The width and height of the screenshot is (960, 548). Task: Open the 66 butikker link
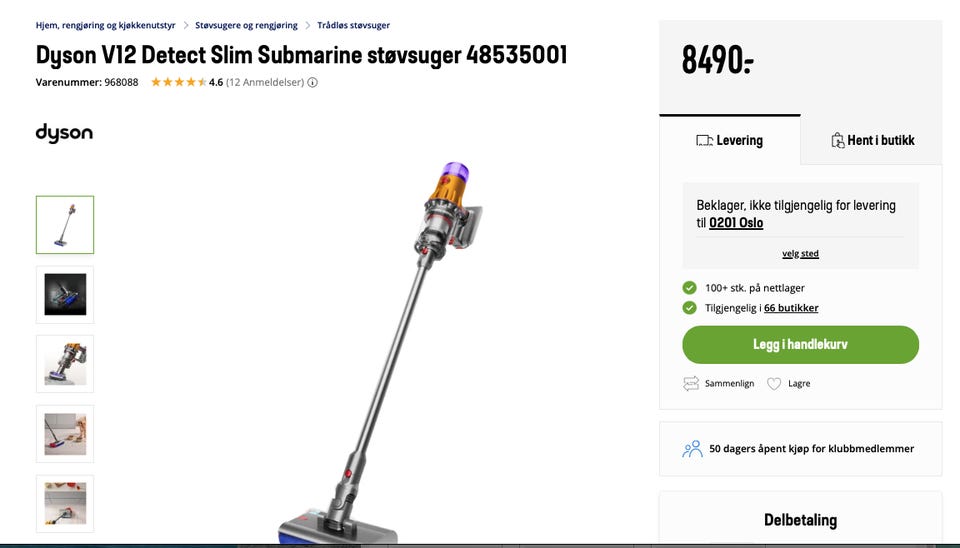click(x=791, y=308)
